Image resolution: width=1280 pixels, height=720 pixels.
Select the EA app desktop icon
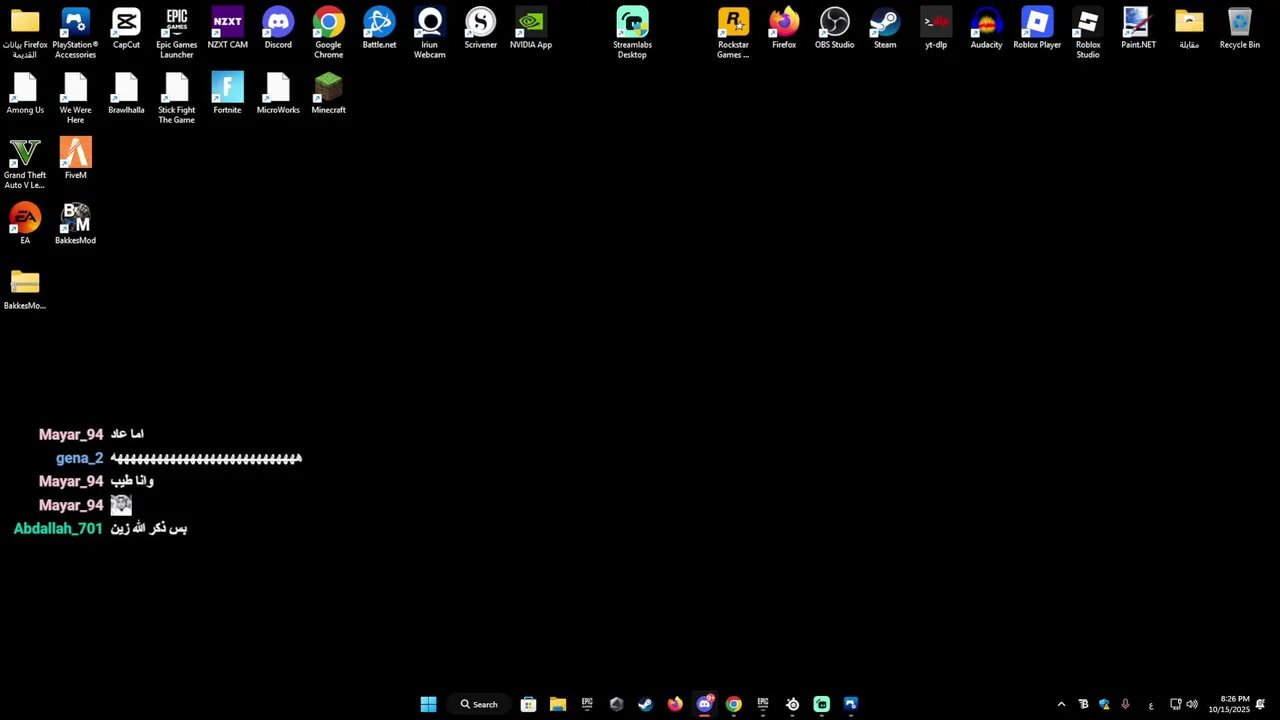pyautogui.click(x=25, y=223)
